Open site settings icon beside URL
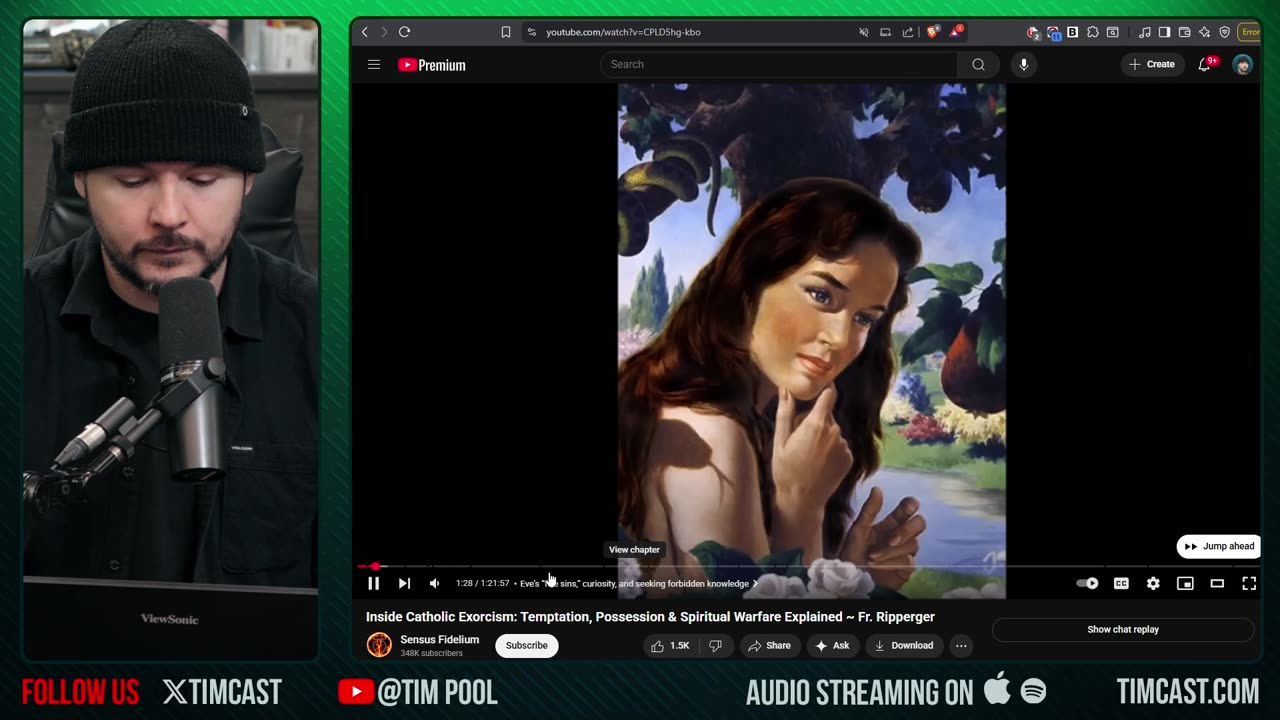The image size is (1280, 720). [532, 32]
